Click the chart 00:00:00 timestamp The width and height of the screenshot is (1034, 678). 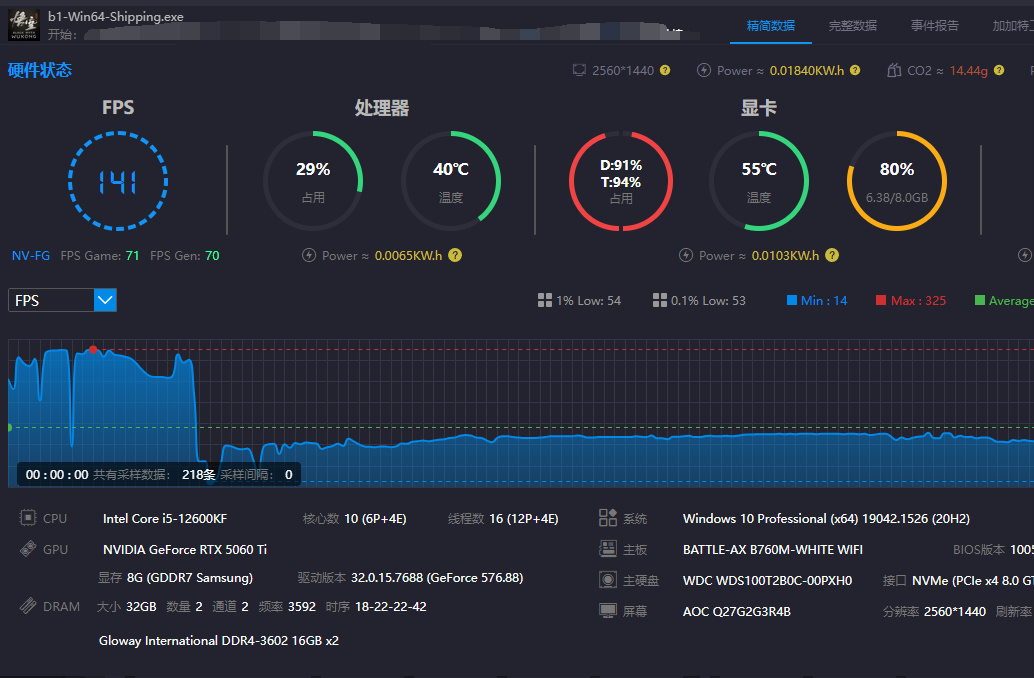tap(57, 474)
